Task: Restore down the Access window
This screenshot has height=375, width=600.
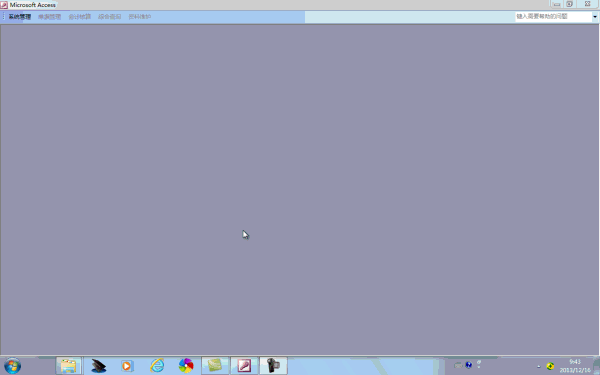Action: (569, 4)
